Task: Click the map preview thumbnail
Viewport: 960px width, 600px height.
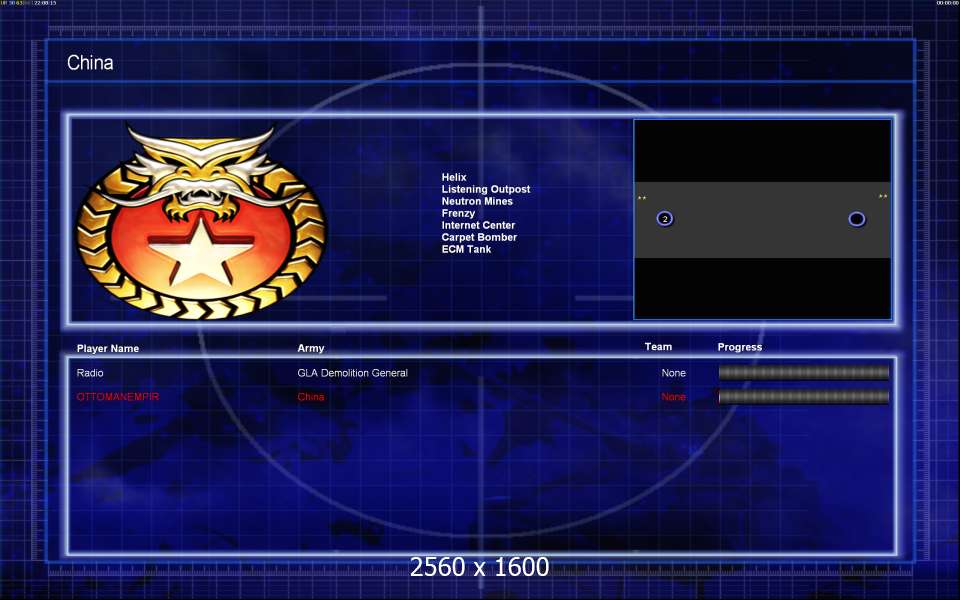Action: click(762, 219)
